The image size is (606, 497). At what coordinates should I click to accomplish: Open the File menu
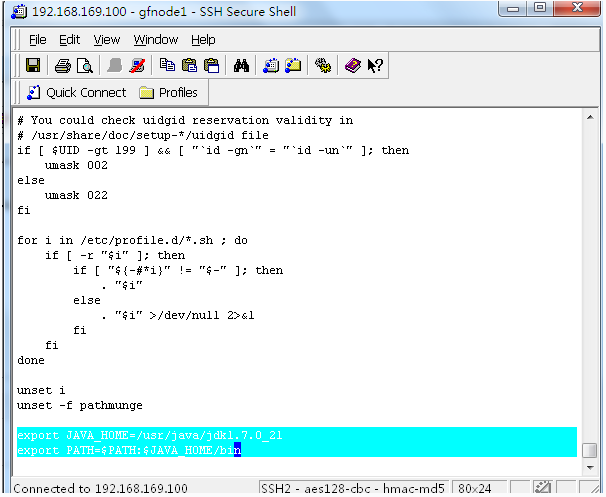point(37,39)
